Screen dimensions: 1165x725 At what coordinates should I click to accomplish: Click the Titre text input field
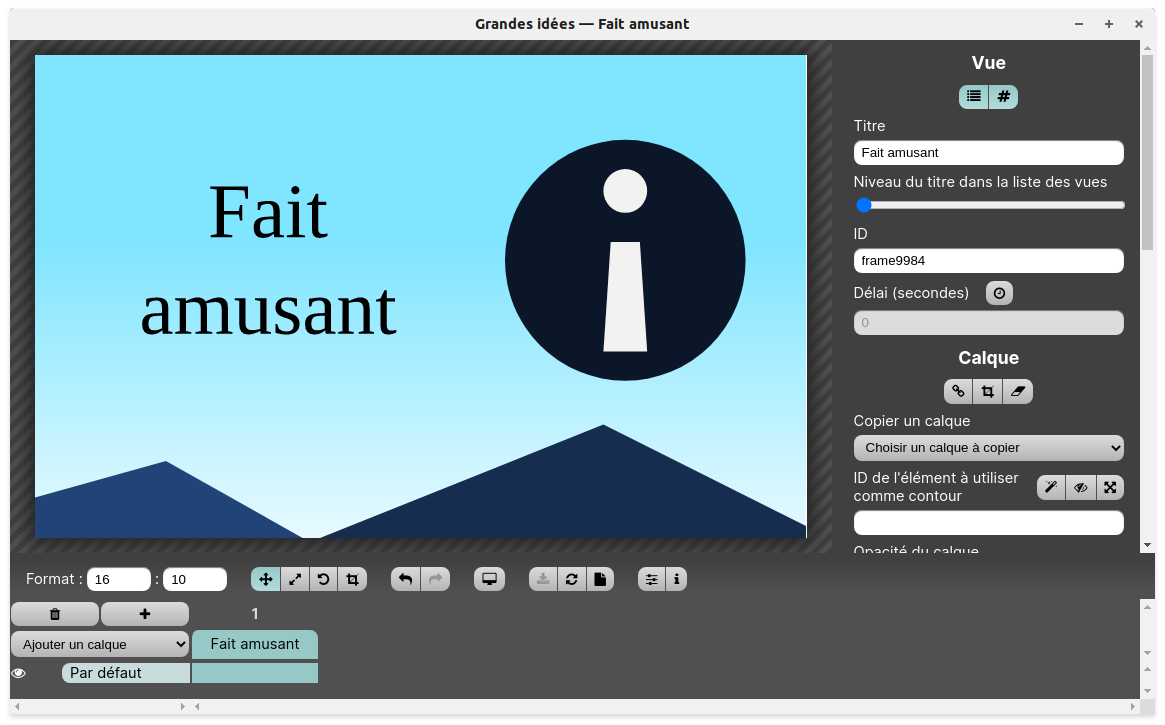988,153
